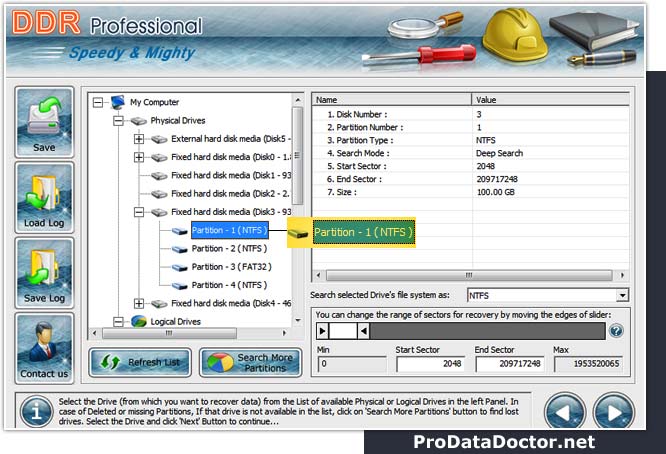666x454 pixels.
Task: Click the left slider handle of sector range
Action: (x=322, y=331)
